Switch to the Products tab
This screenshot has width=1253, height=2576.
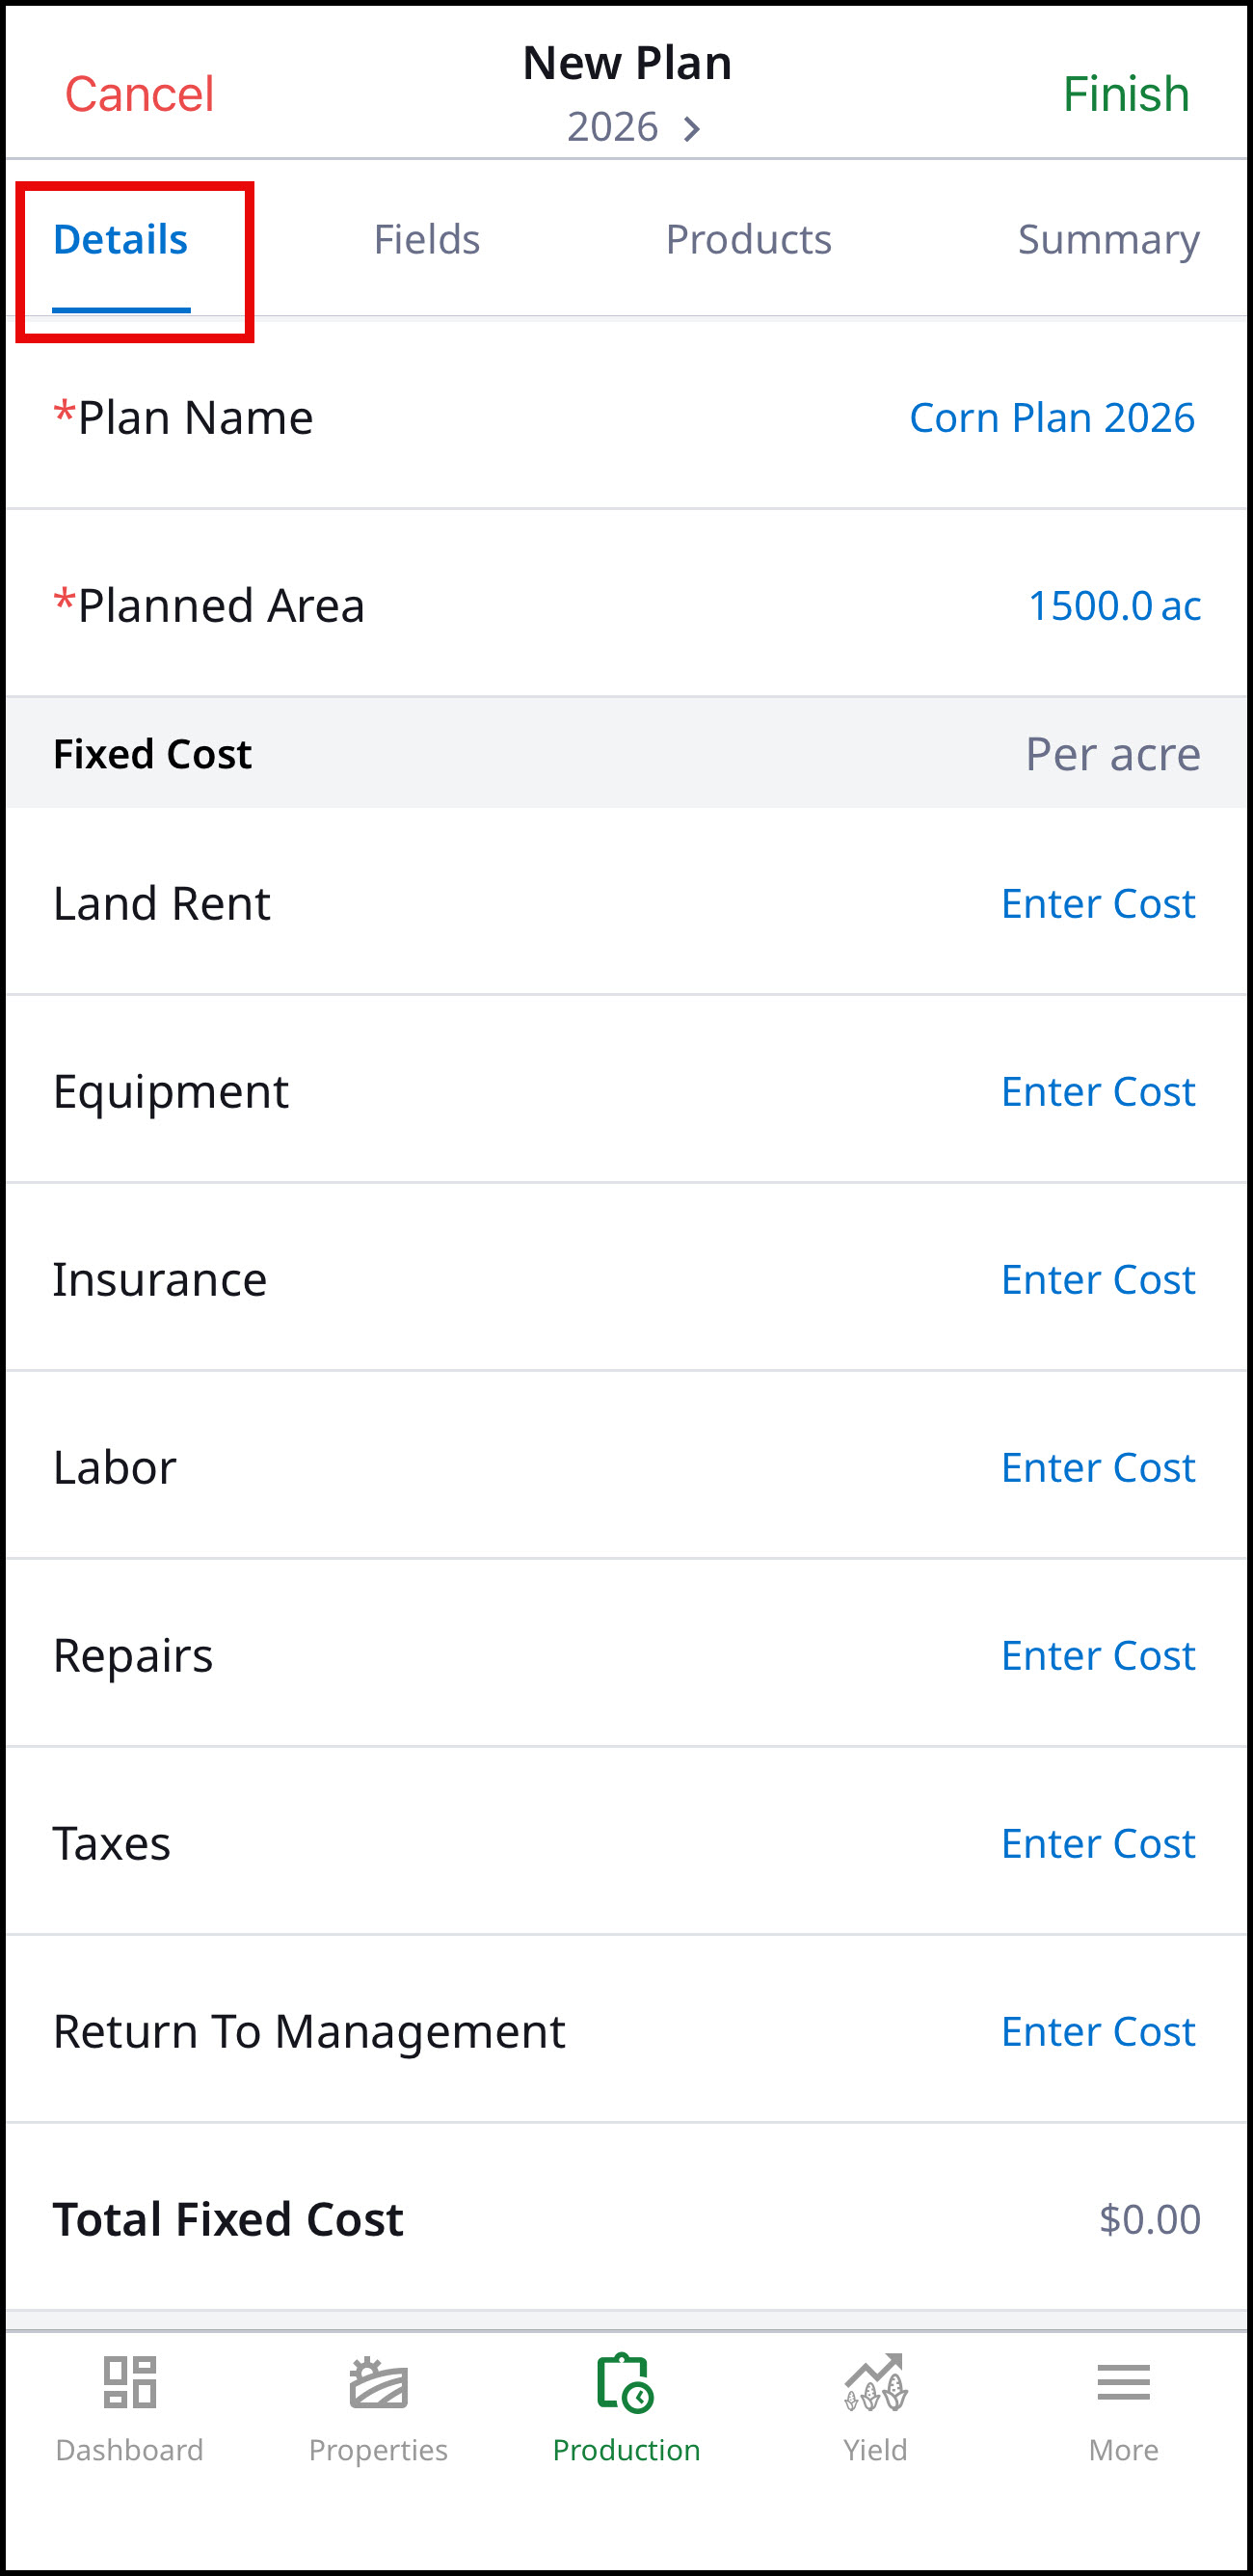749,240
